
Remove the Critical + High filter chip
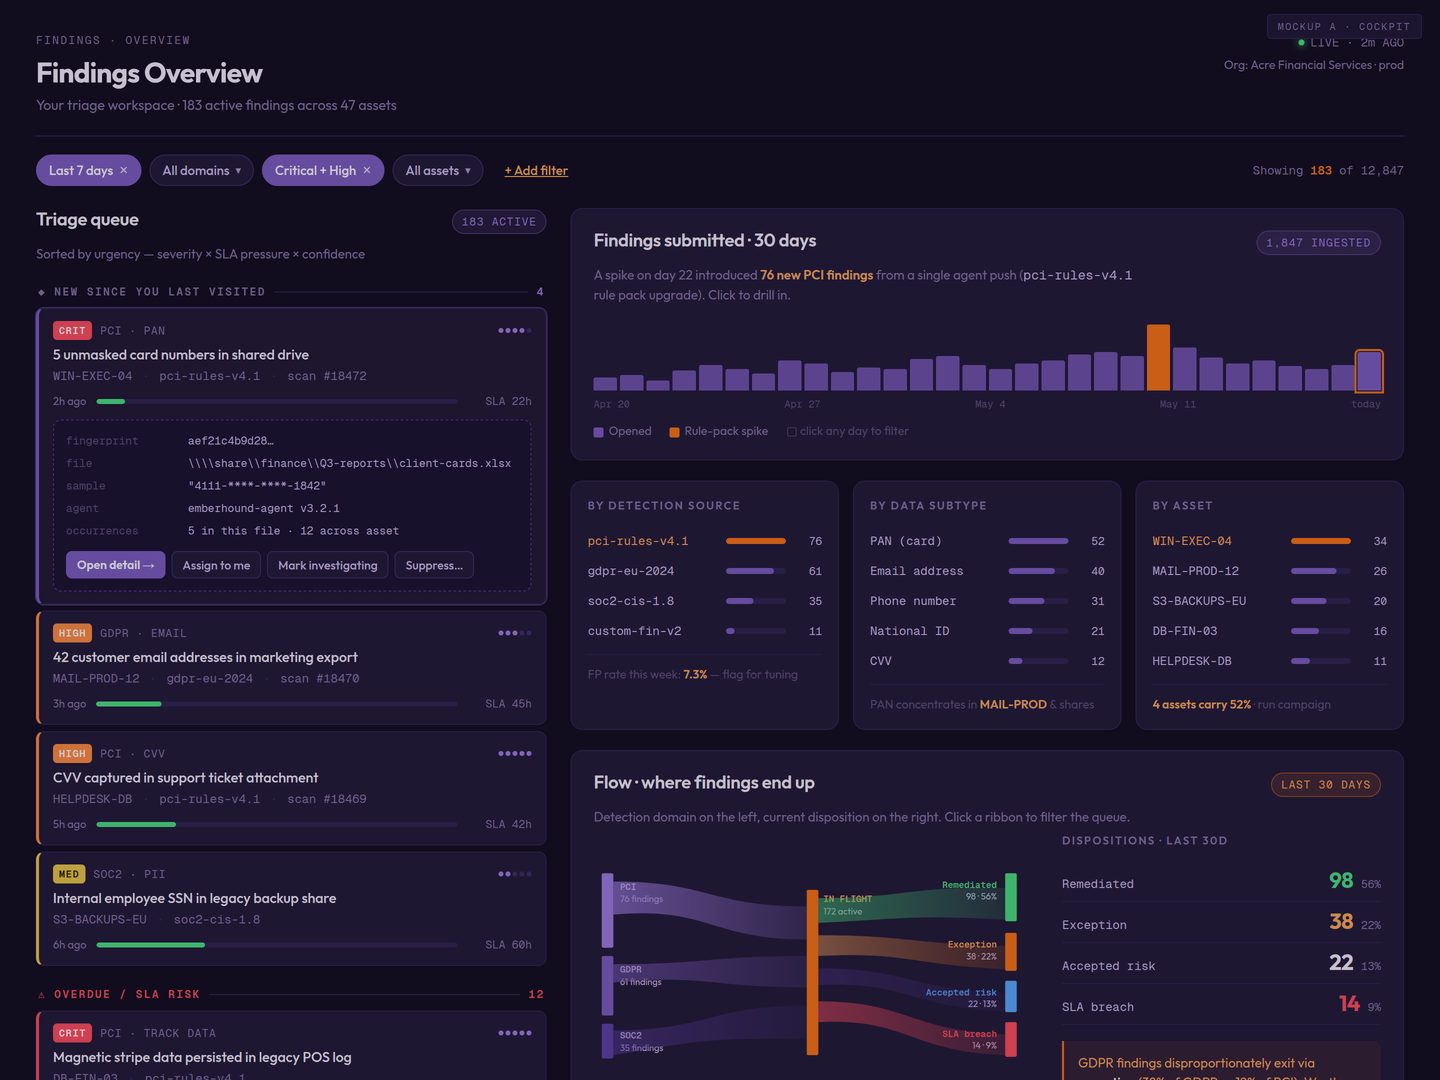tap(367, 171)
